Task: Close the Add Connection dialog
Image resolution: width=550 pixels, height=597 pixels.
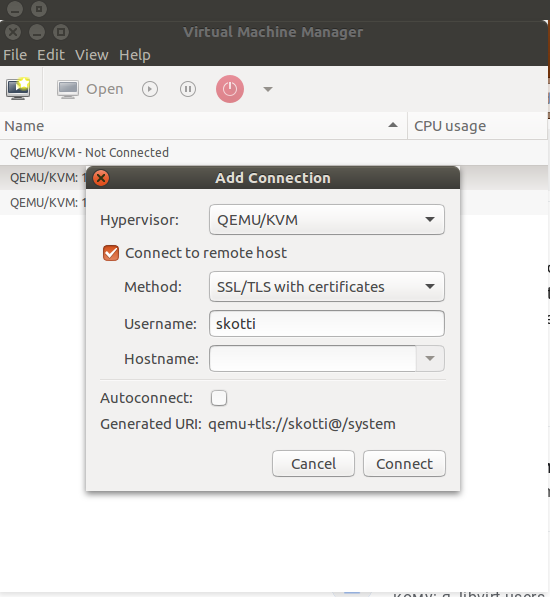Action: (x=101, y=178)
